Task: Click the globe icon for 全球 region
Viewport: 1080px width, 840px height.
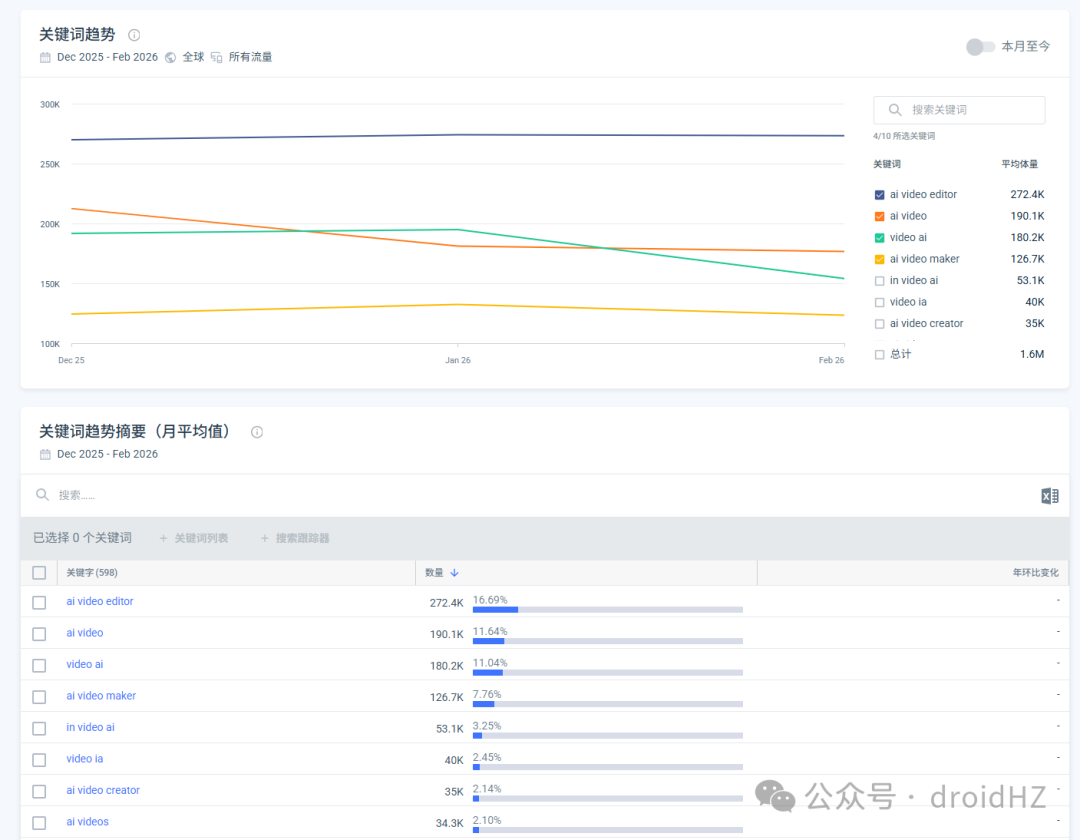Action: (x=170, y=57)
